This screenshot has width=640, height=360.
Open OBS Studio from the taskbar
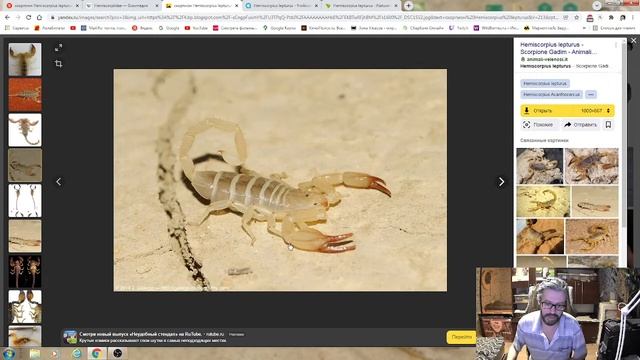pyautogui.click(x=118, y=353)
